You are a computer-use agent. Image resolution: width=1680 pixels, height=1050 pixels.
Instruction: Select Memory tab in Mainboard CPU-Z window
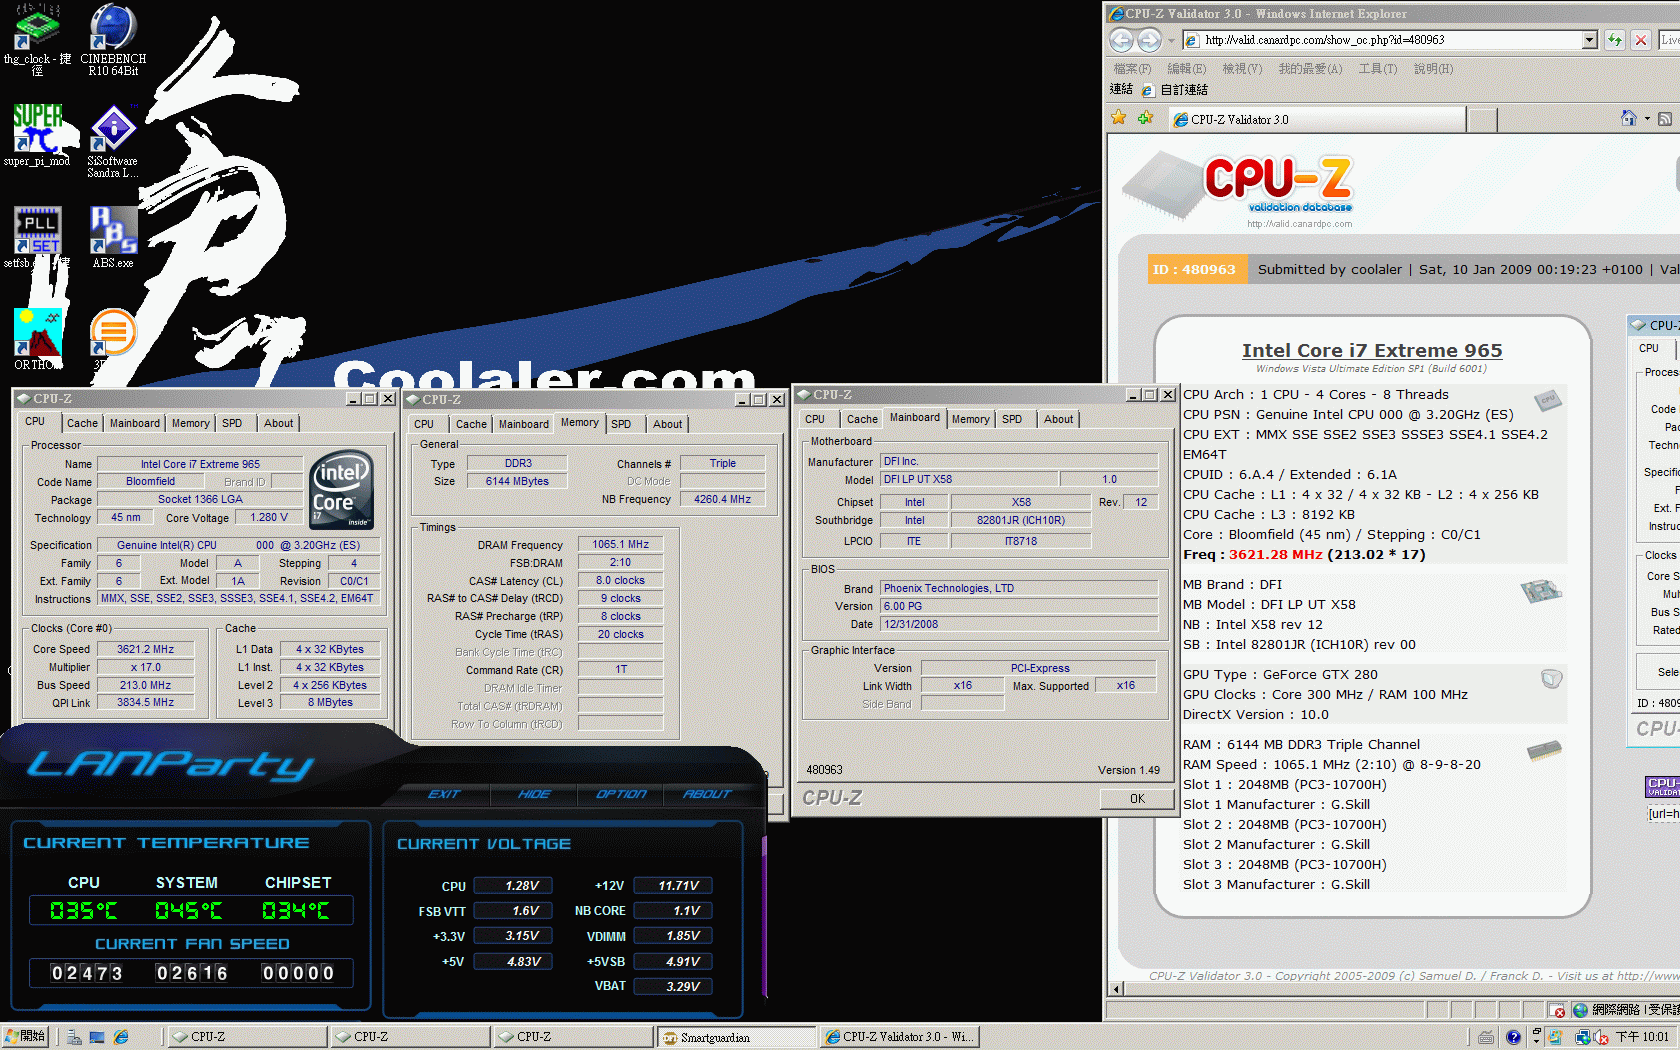tap(970, 419)
